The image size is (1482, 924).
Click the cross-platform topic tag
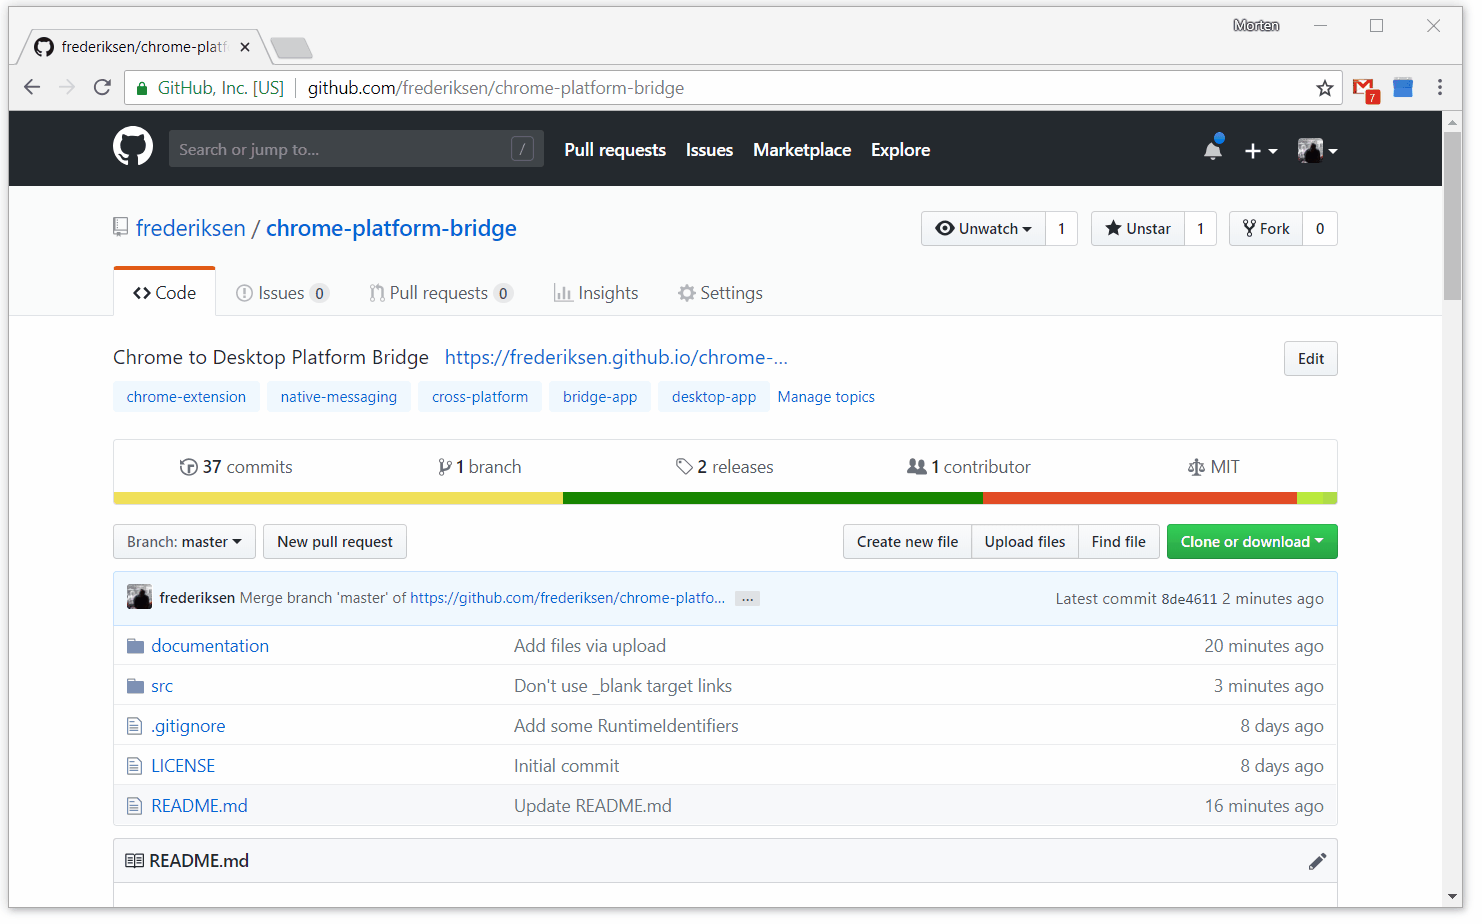[480, 397]
